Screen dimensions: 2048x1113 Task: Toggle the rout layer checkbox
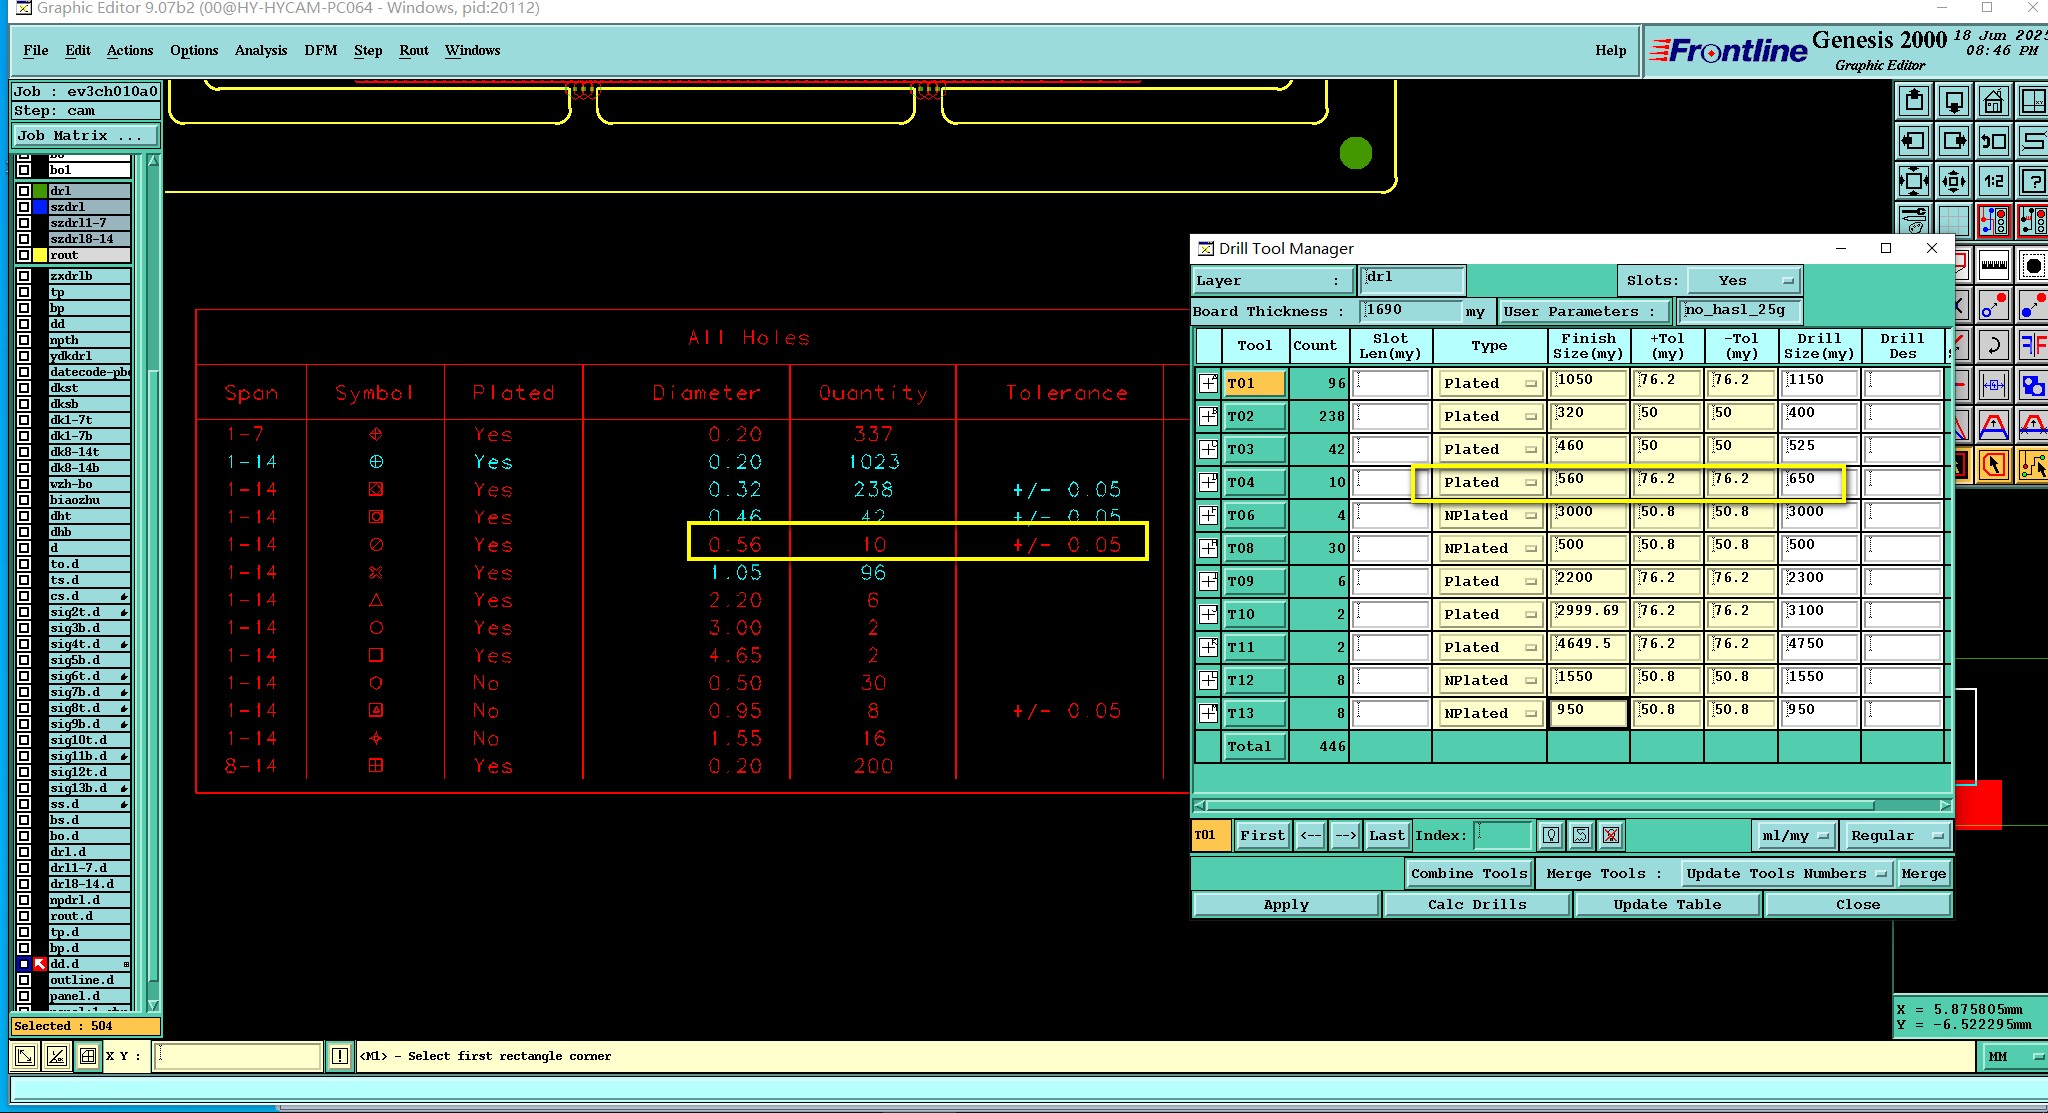[x=24, y=255]
